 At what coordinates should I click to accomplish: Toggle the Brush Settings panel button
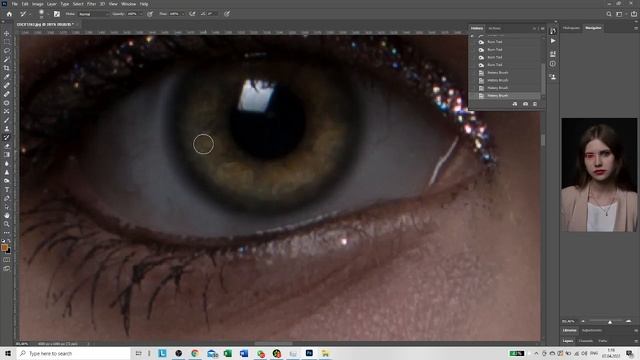point(57,14)
